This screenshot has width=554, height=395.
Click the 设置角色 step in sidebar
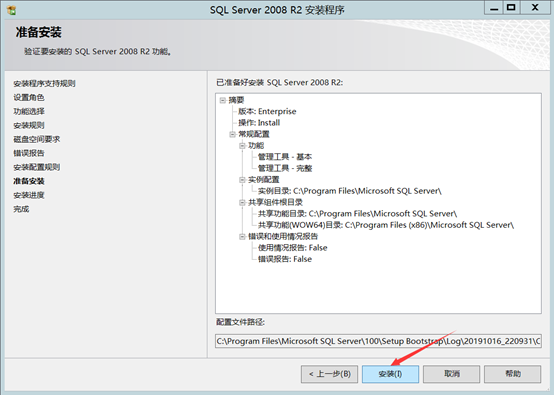pyautogui.click(x=29, y=98)
